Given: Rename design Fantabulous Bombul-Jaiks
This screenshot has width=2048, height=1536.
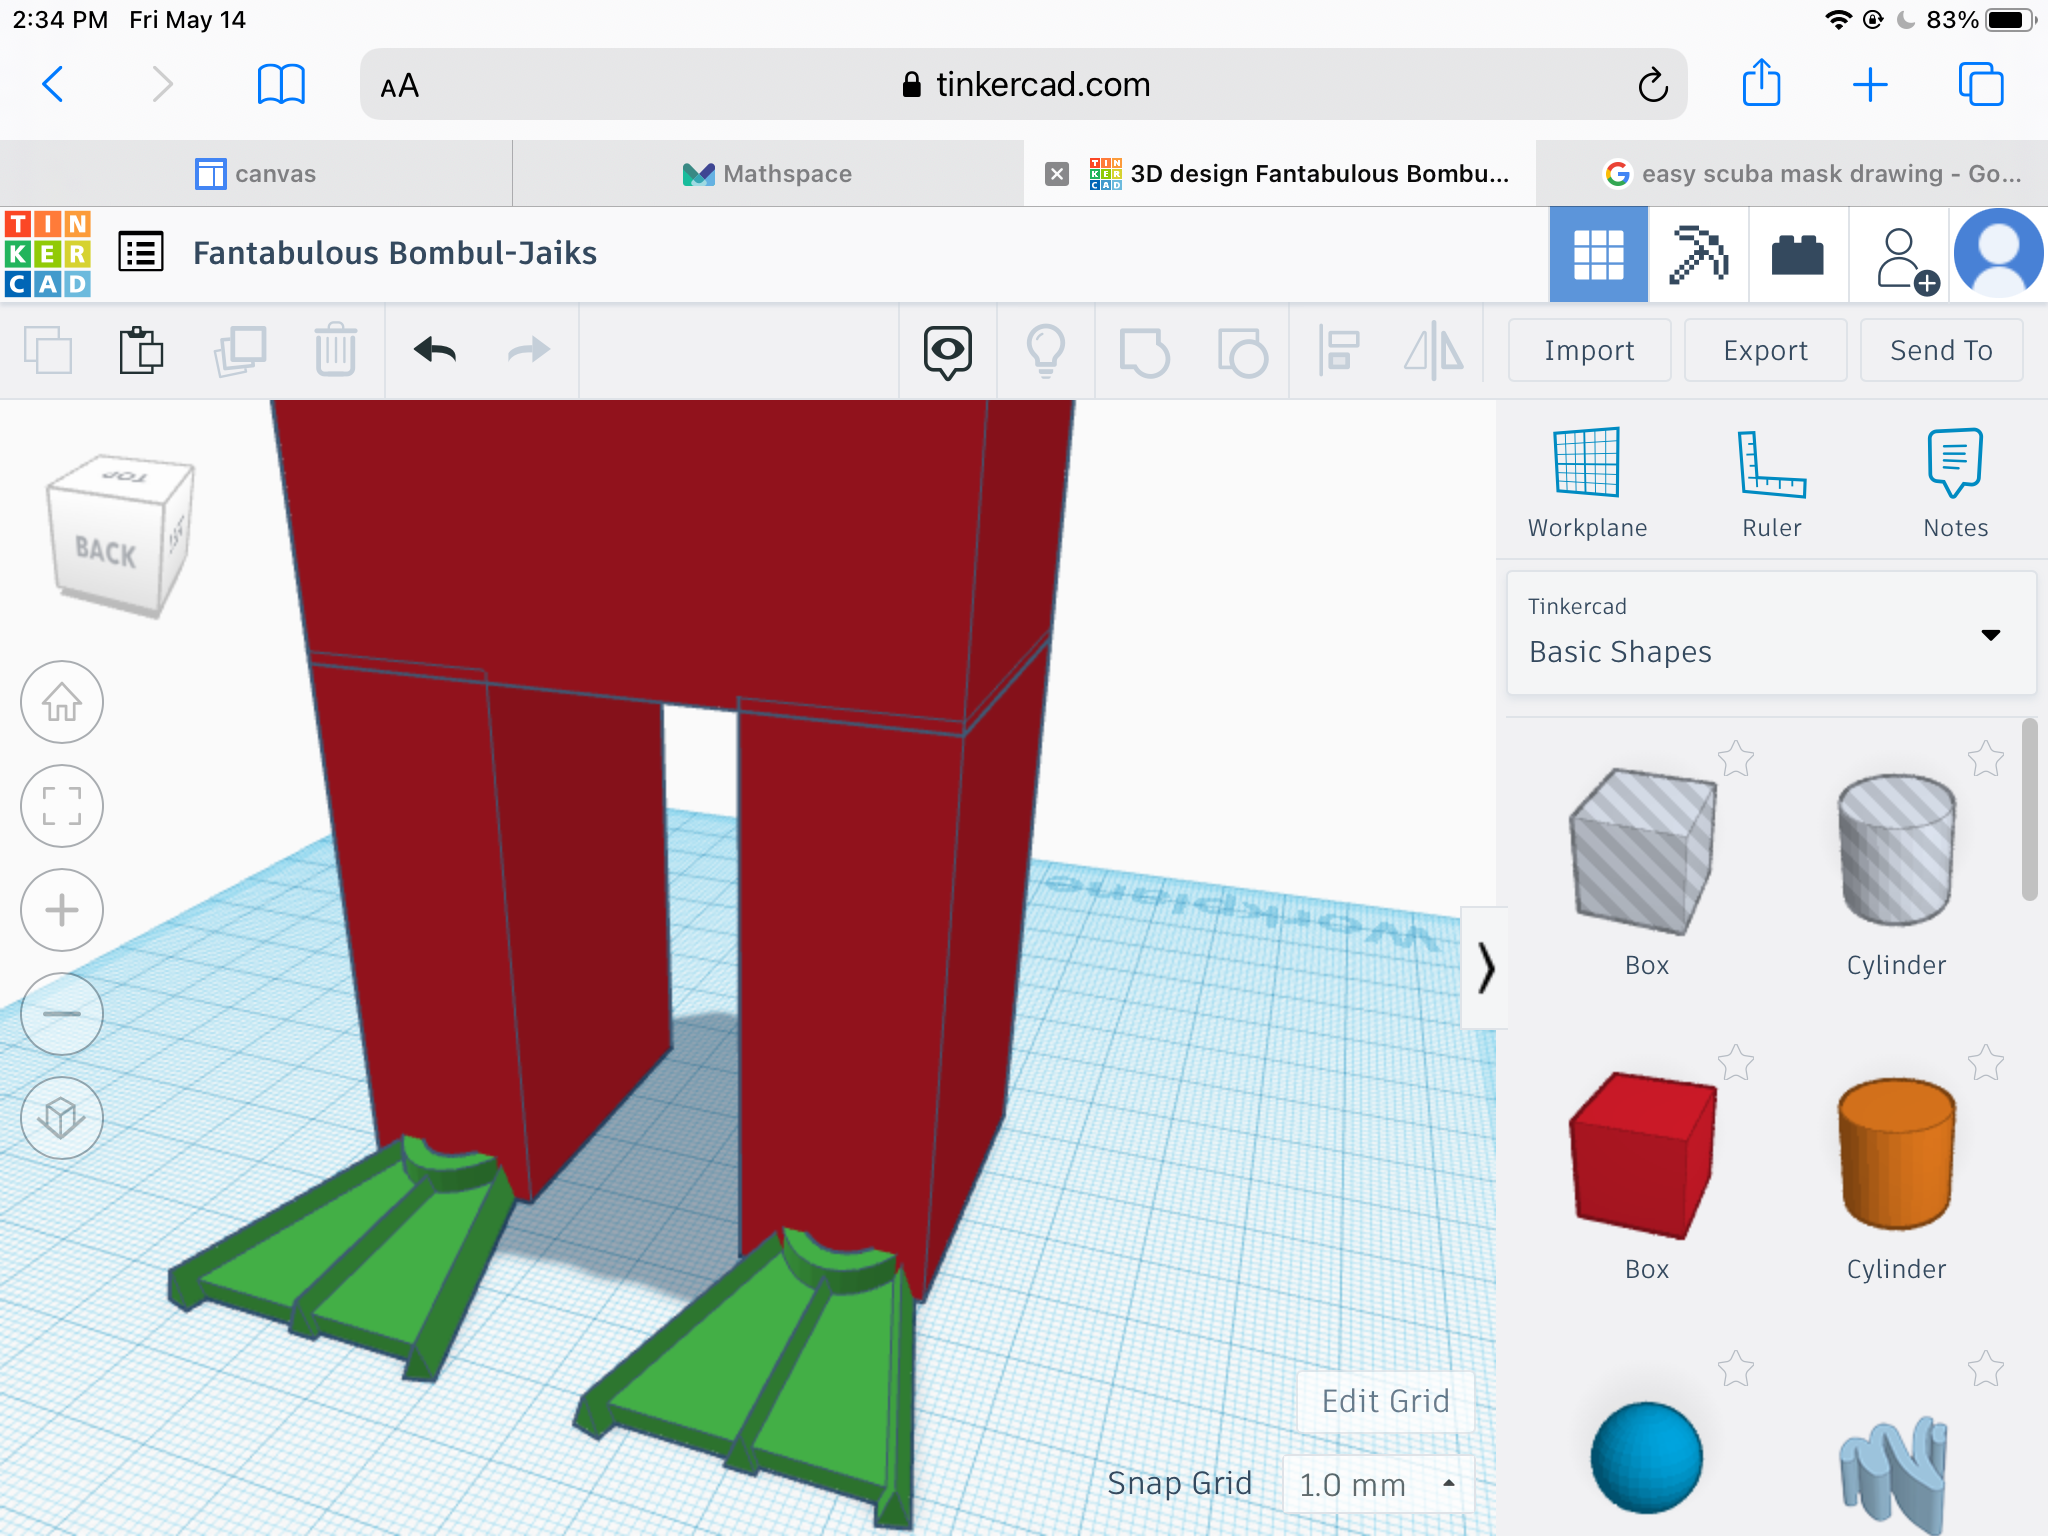Looking at the screenshot, I should click(395, 253).
